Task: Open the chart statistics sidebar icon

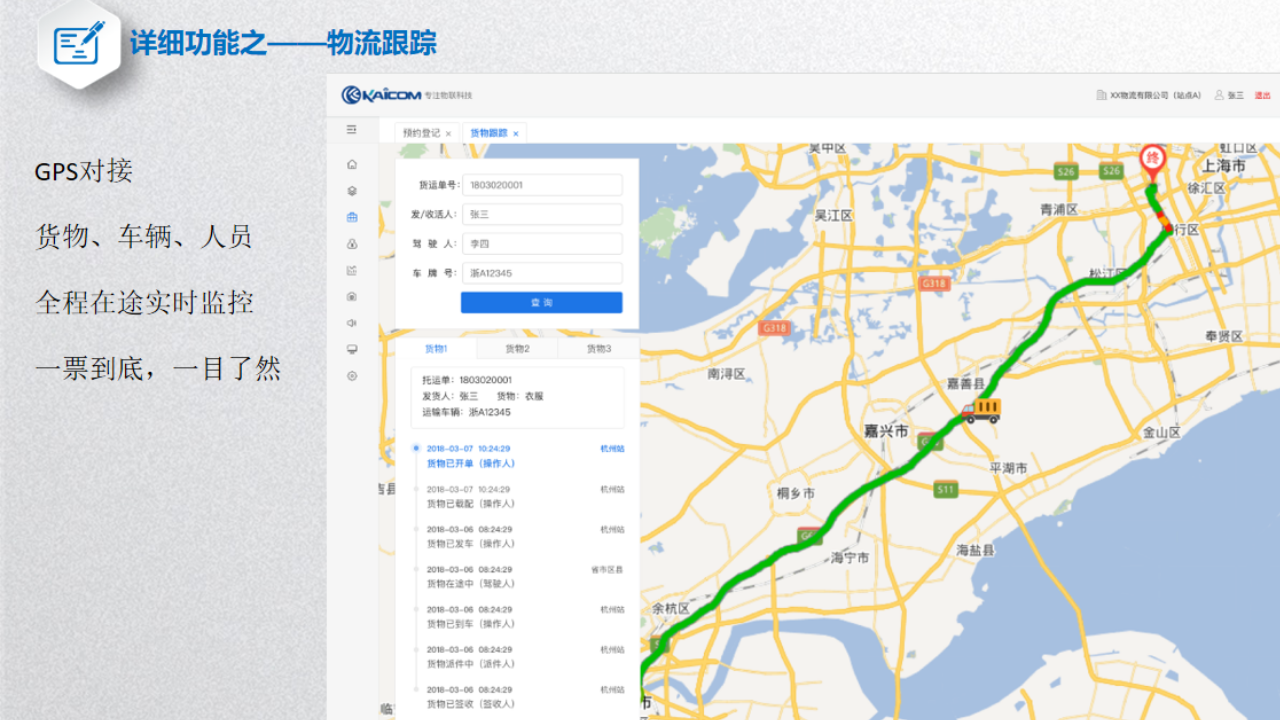Action: (x=351, y=270)
